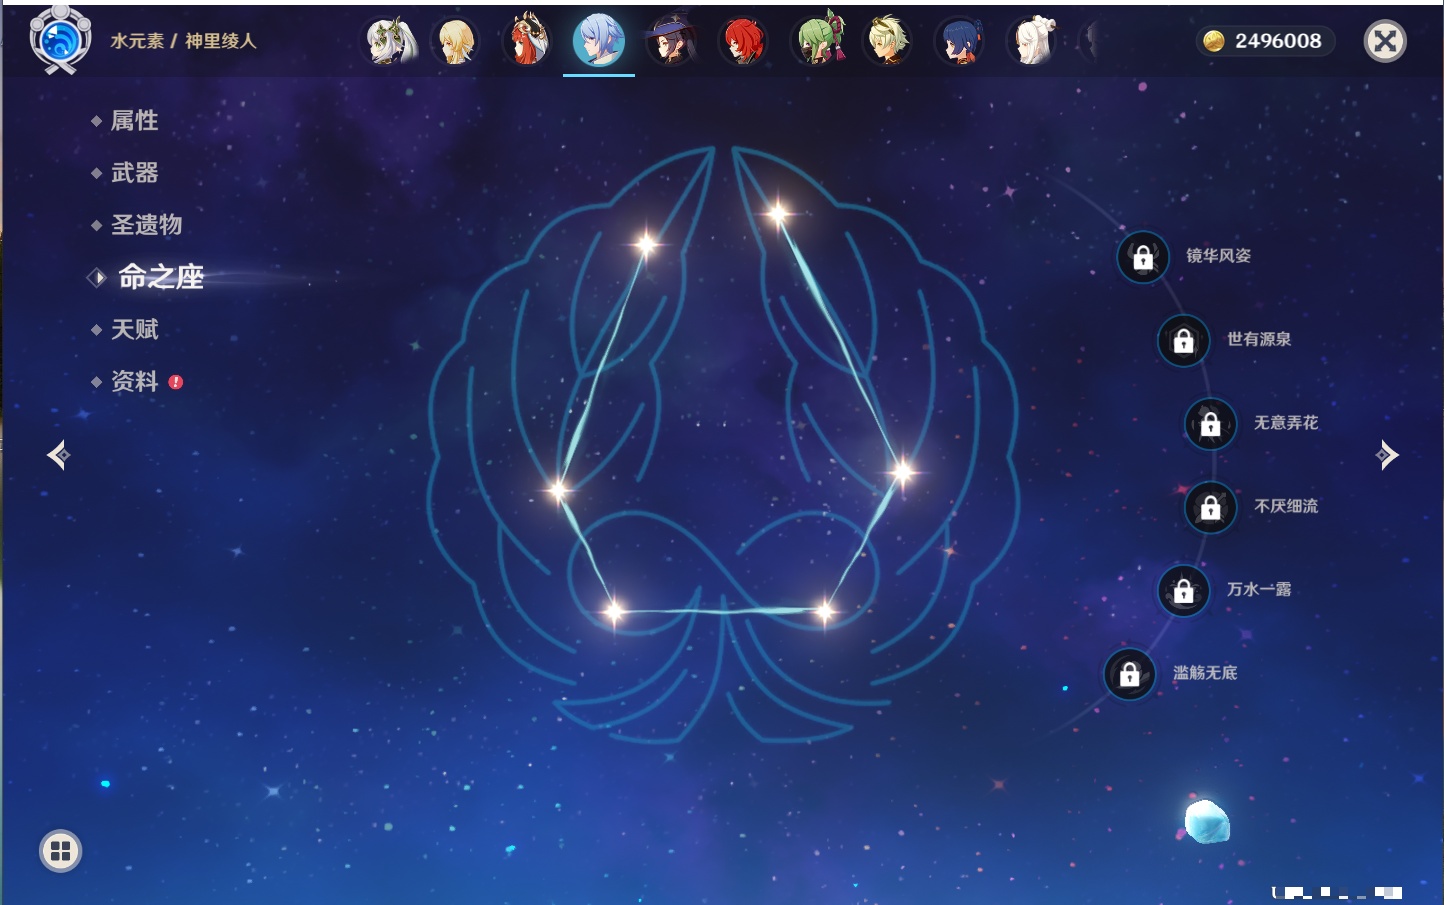
Task: Click the 水元素 / 神里绫人 title text
Action: (183, 41)
